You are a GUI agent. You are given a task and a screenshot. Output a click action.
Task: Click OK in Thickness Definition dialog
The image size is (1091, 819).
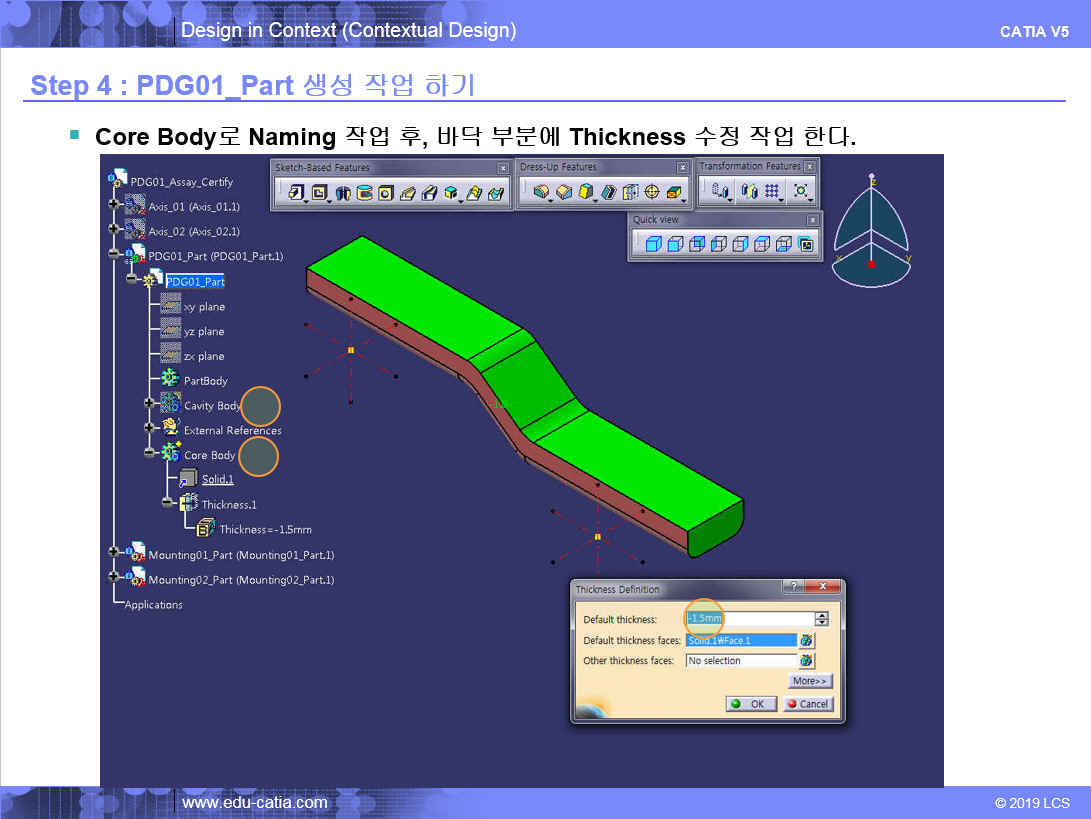(x=749, y=704)
